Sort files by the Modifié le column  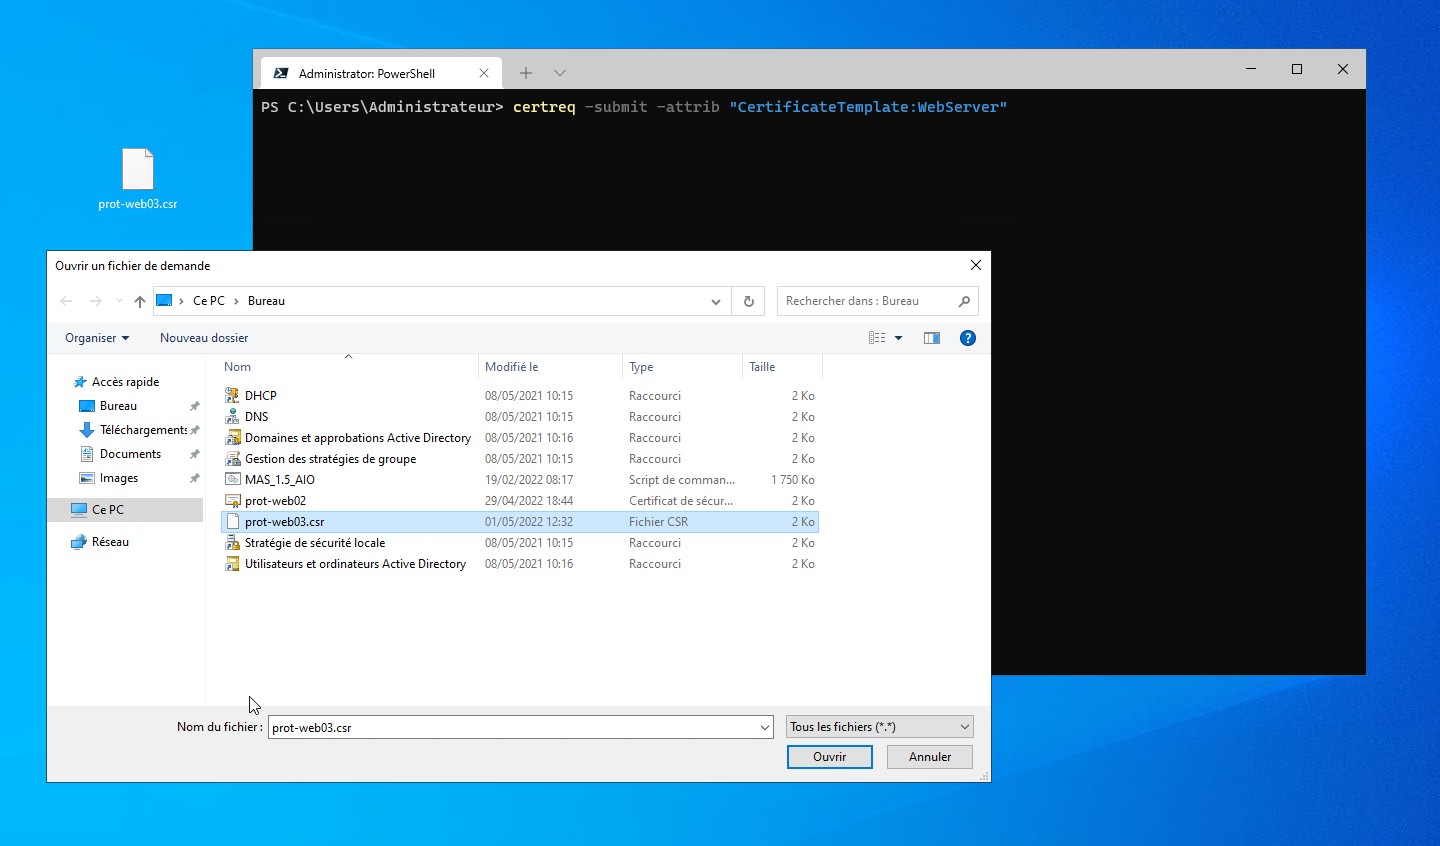(x=512, y=367)
